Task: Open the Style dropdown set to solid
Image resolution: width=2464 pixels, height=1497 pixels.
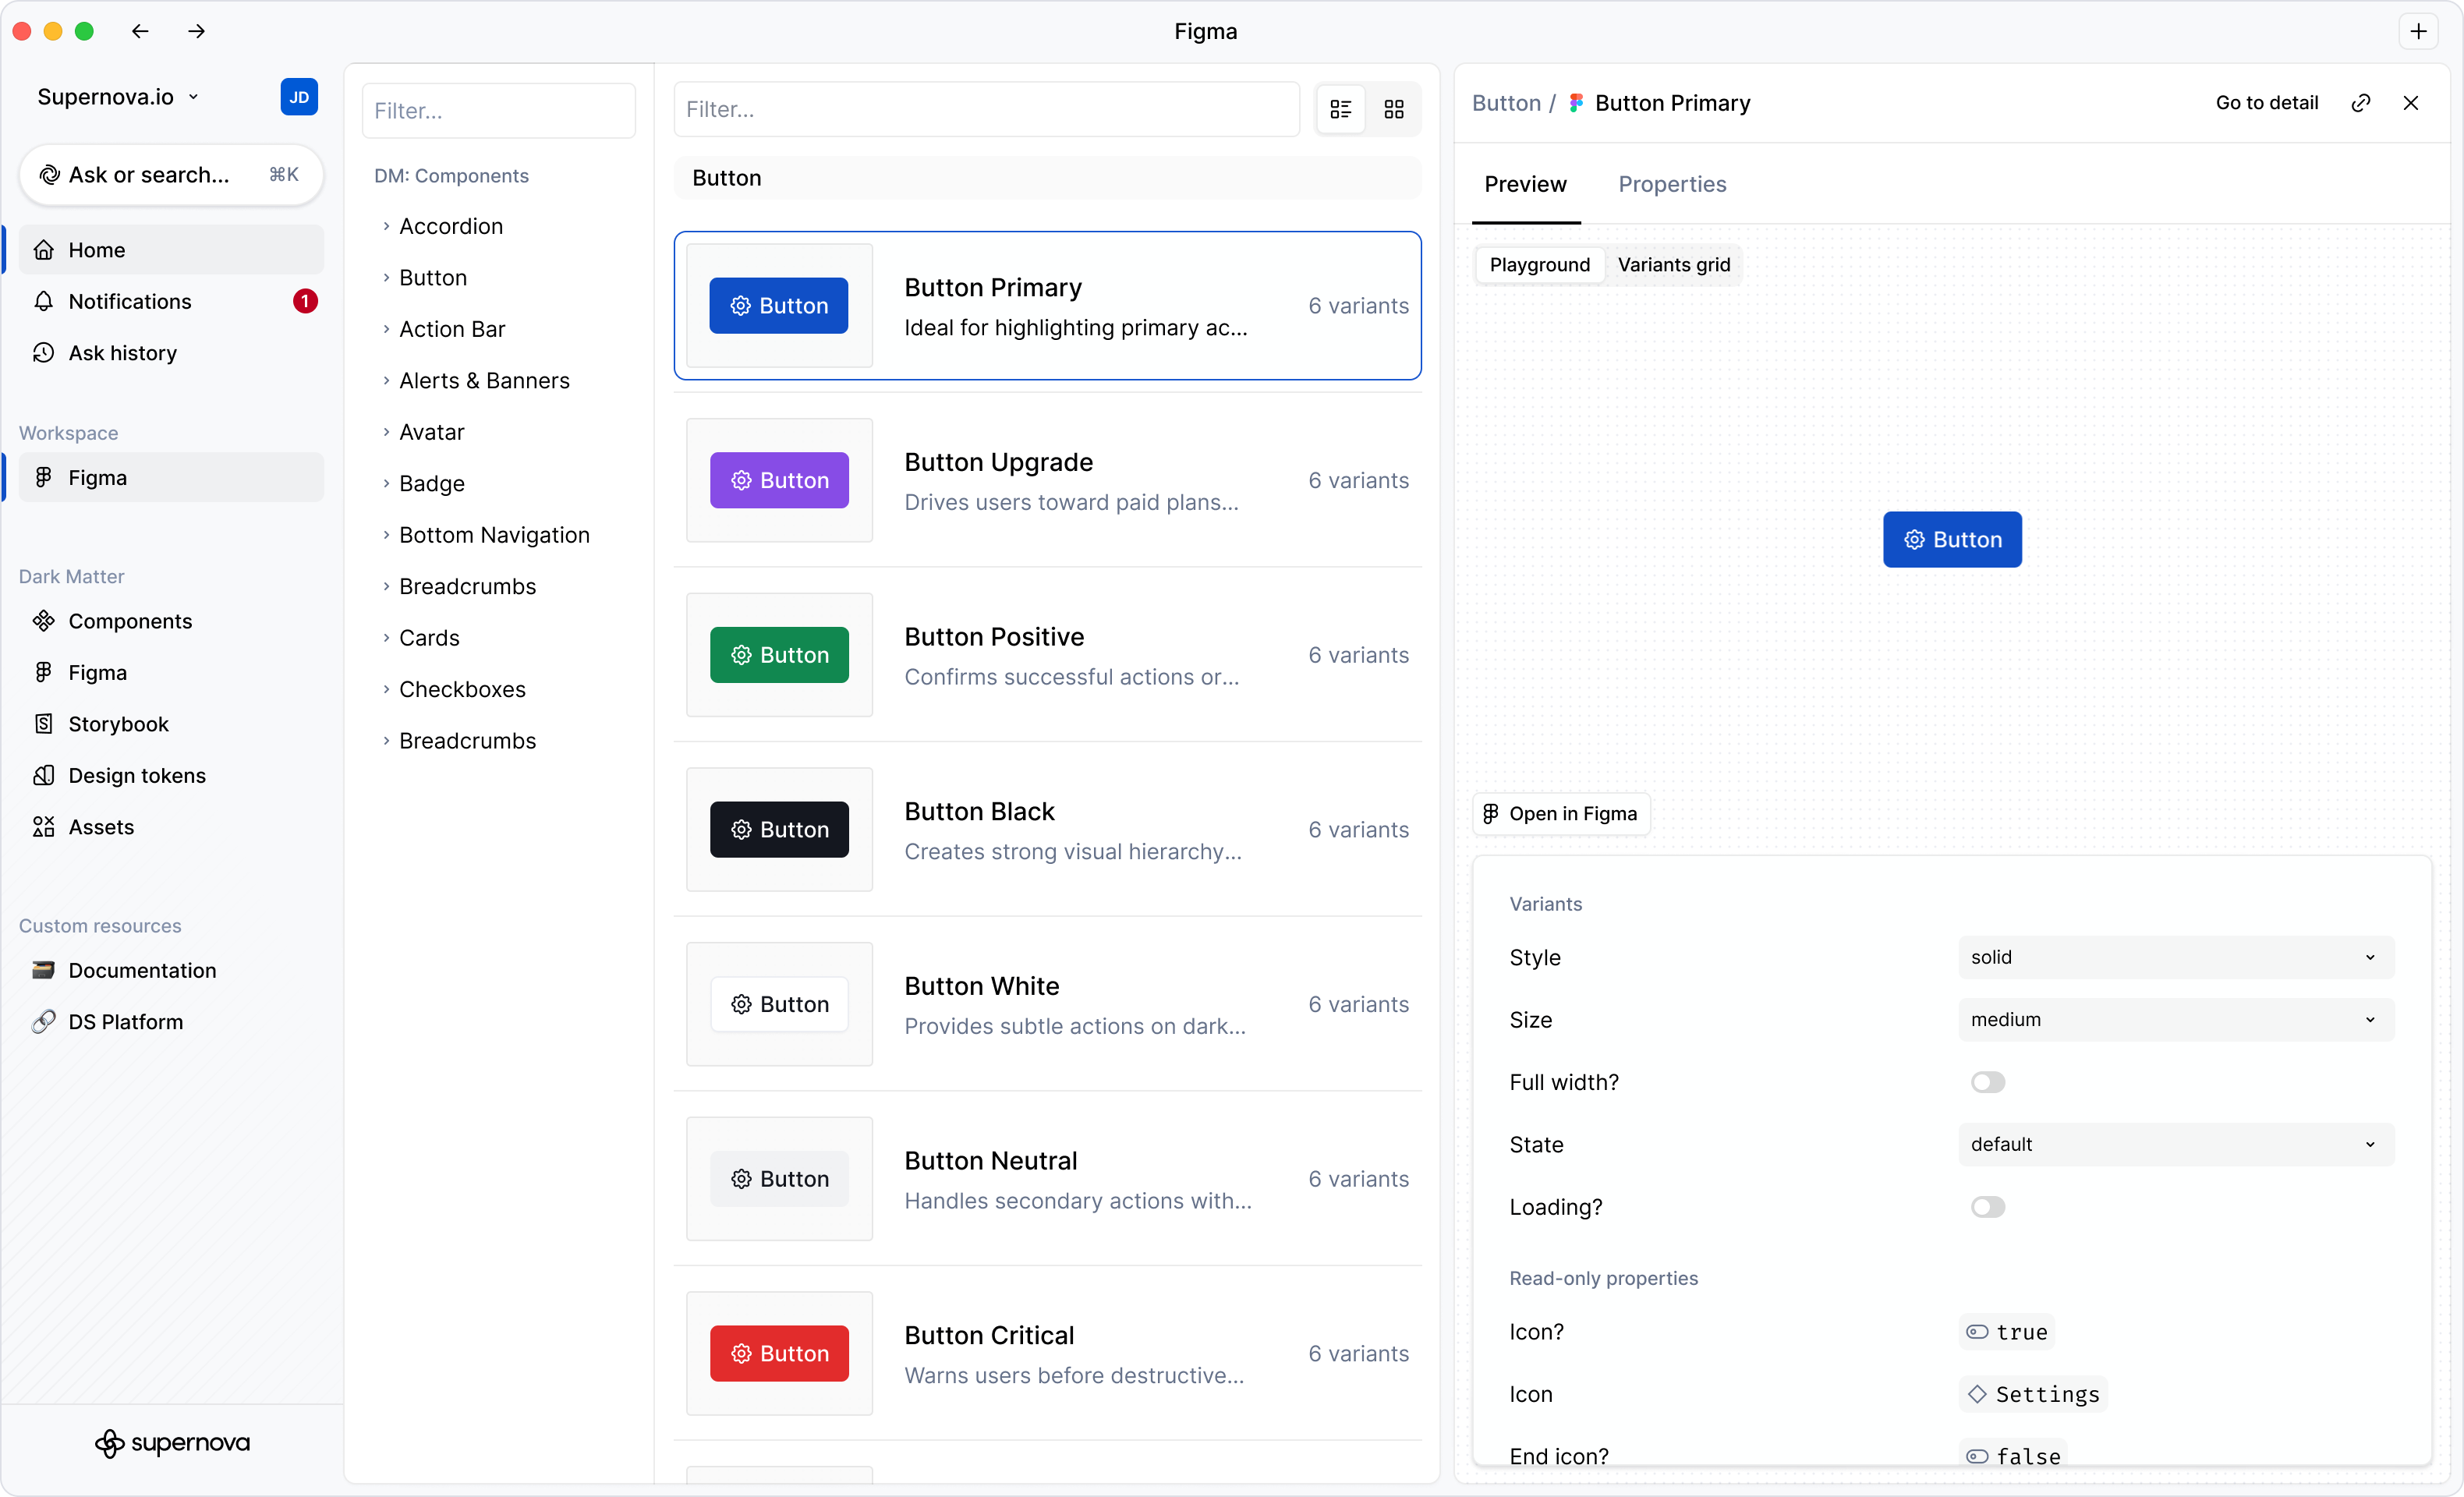Action: pyautogui.click(x=2174, y=957)
